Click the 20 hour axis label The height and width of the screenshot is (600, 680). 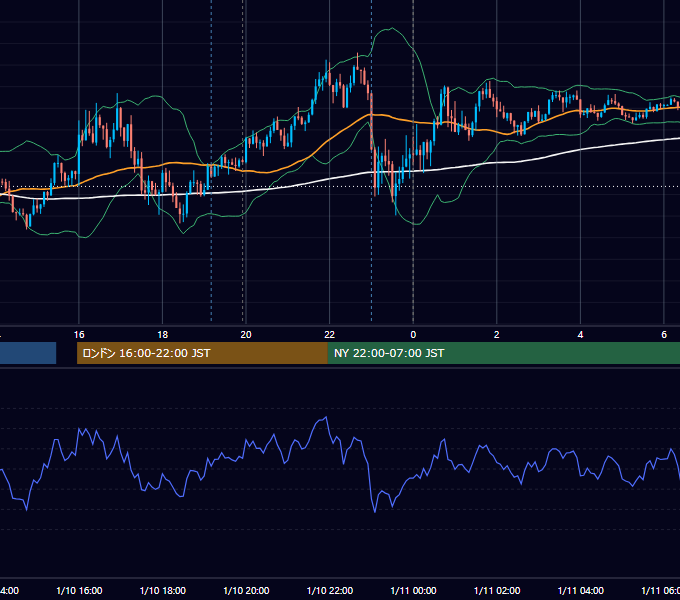point(246,335)
